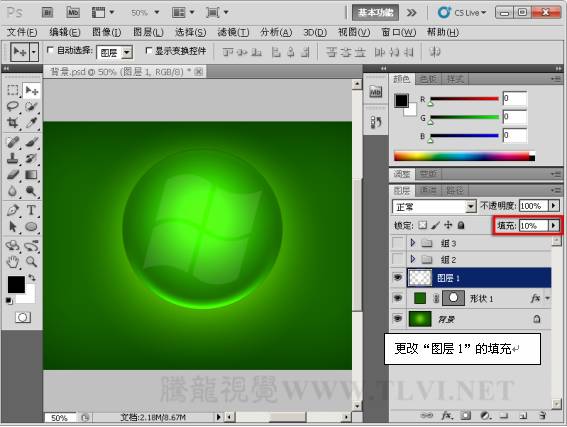This screenshot has width=567, height=427.
Task: Enable the Auto-Select checkbox
Action: (50, 50)
